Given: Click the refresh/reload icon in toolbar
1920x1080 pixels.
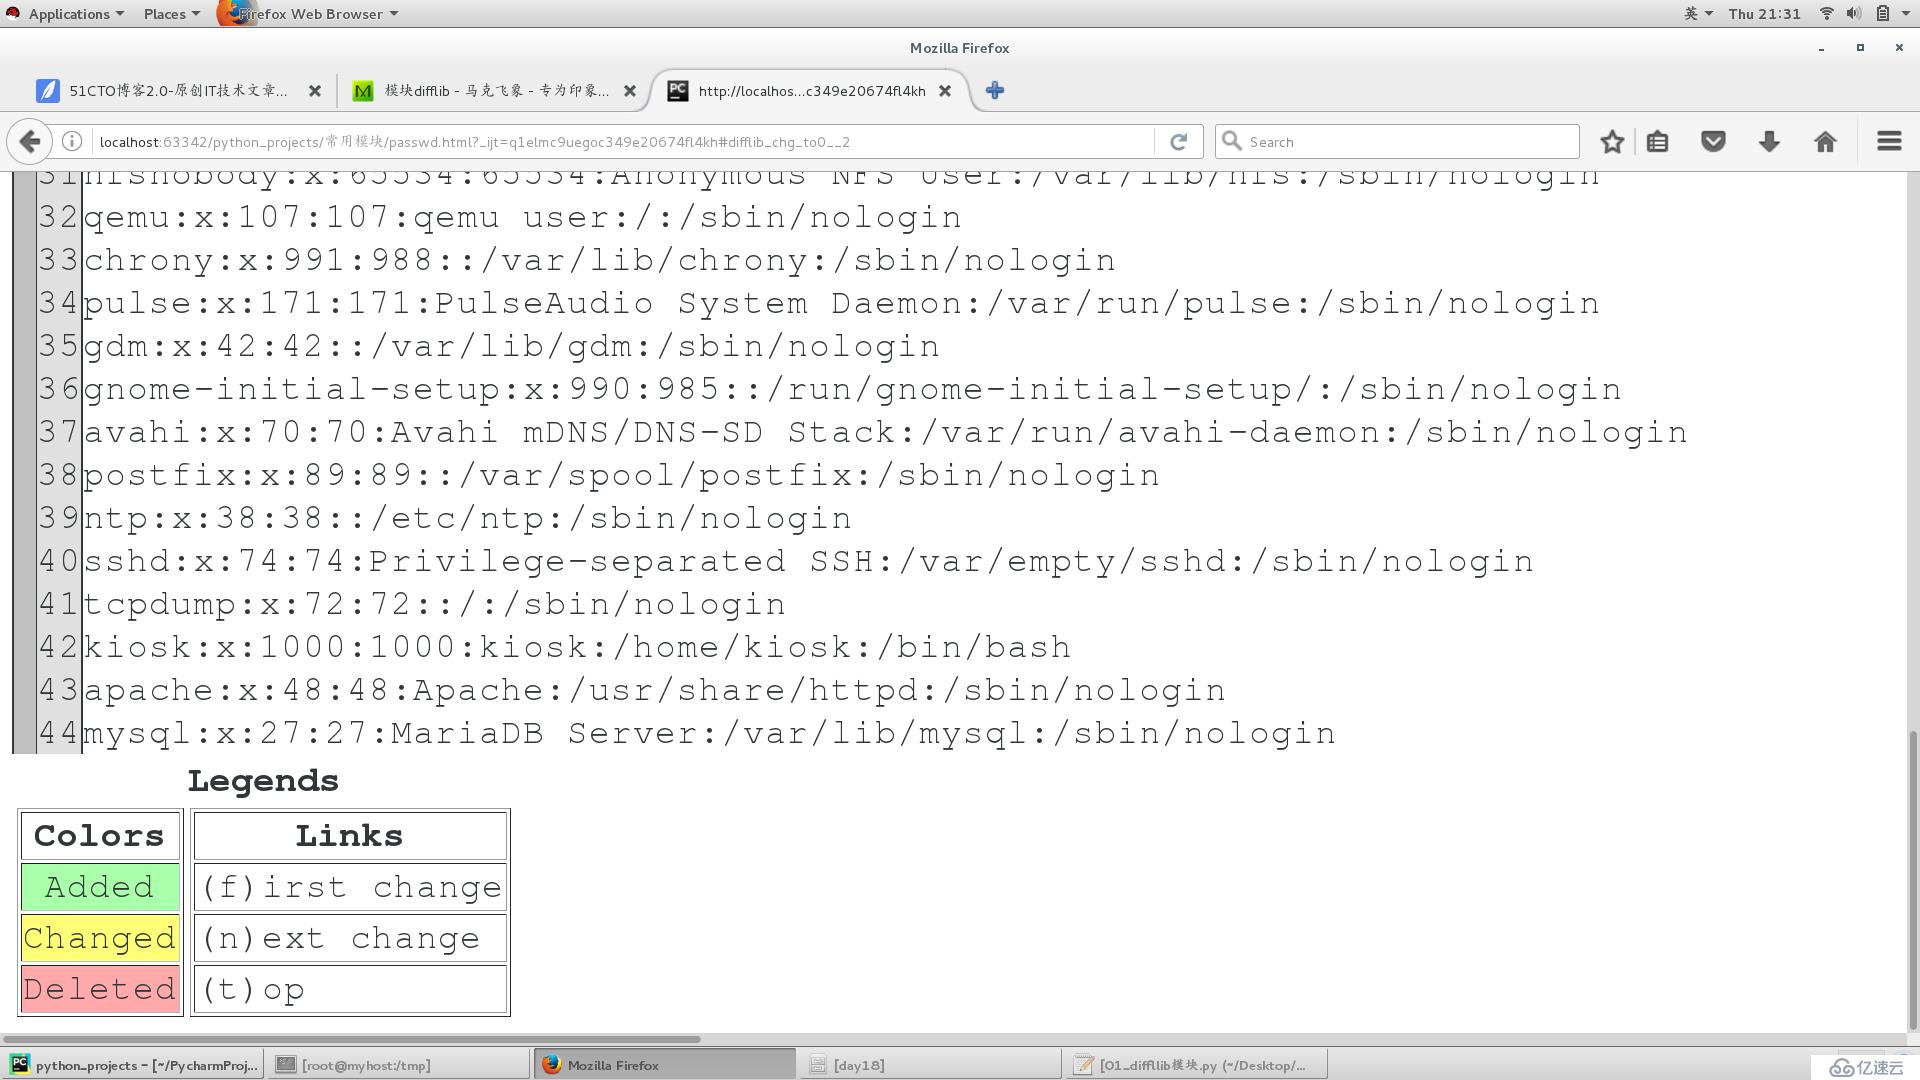Looking at the screenshot, I should (x=1178, y=141).
